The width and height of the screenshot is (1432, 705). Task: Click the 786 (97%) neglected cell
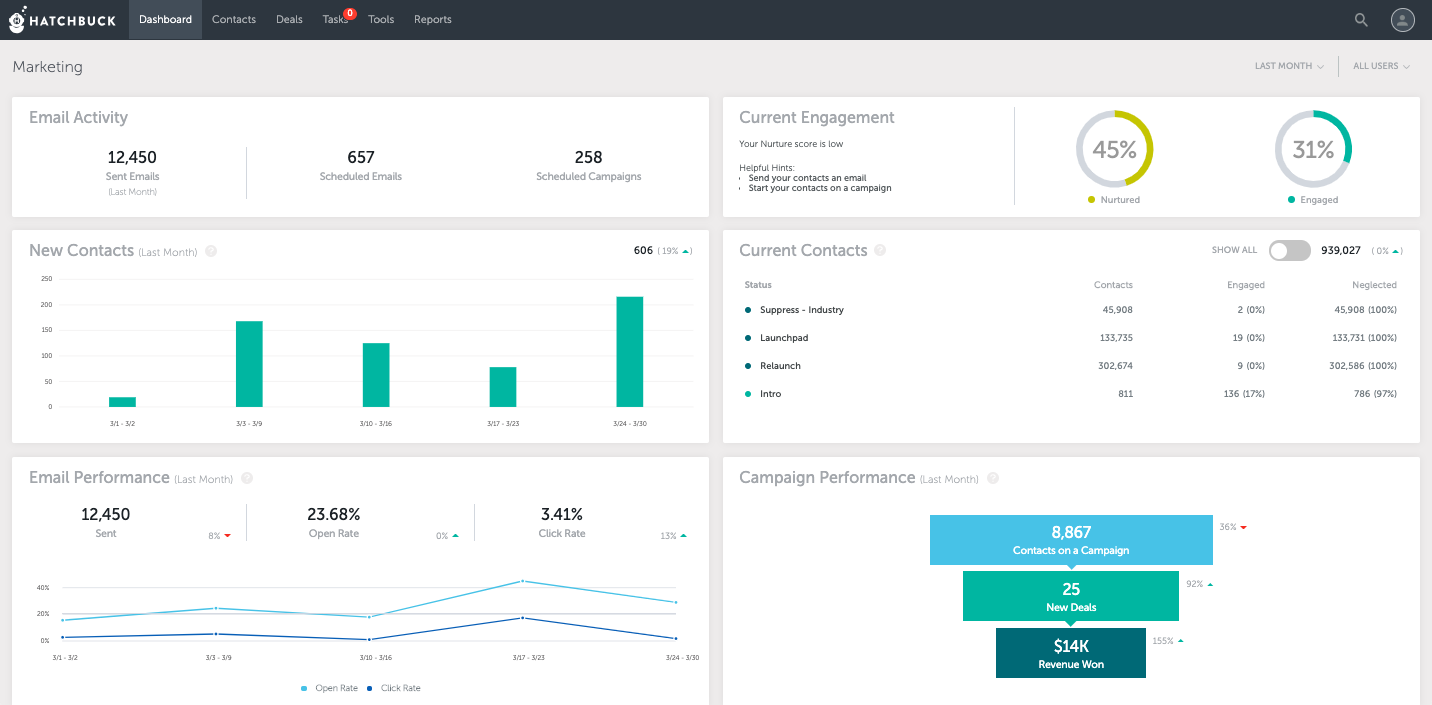coord(1375,394)
